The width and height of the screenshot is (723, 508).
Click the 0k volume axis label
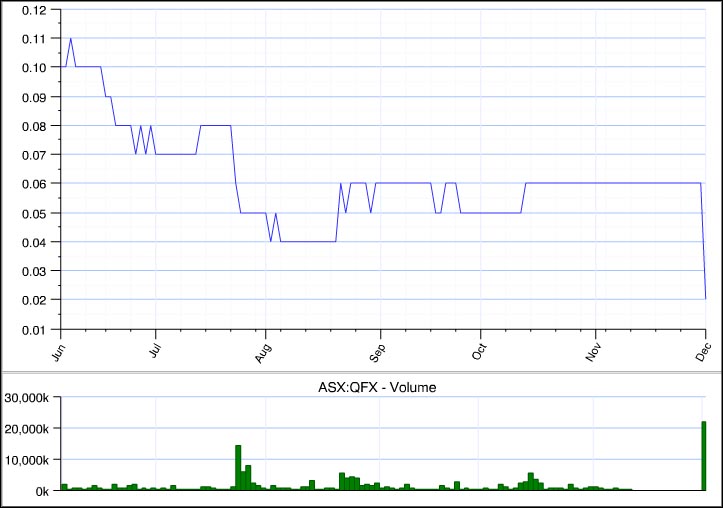pyautogui.click(x=44, y=491)
